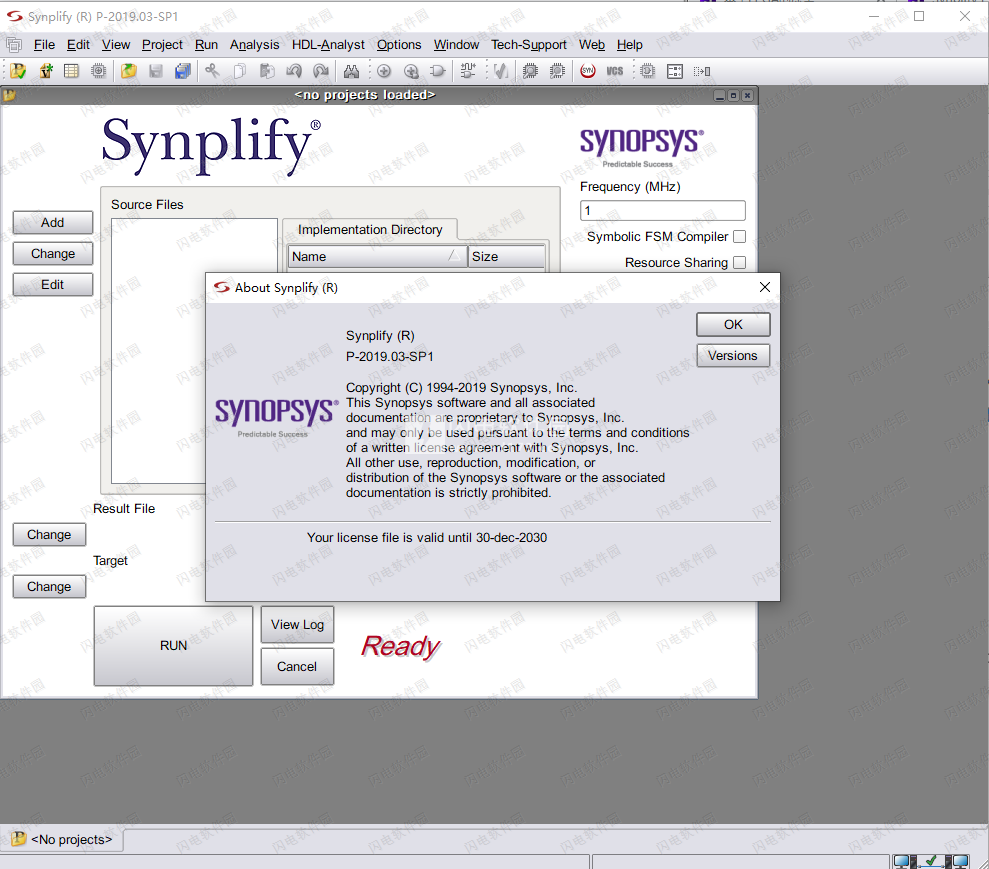This screenshot has width=989, height=869.
Task: Minimize the no projects loaded panel
Action: click(719, 96)
